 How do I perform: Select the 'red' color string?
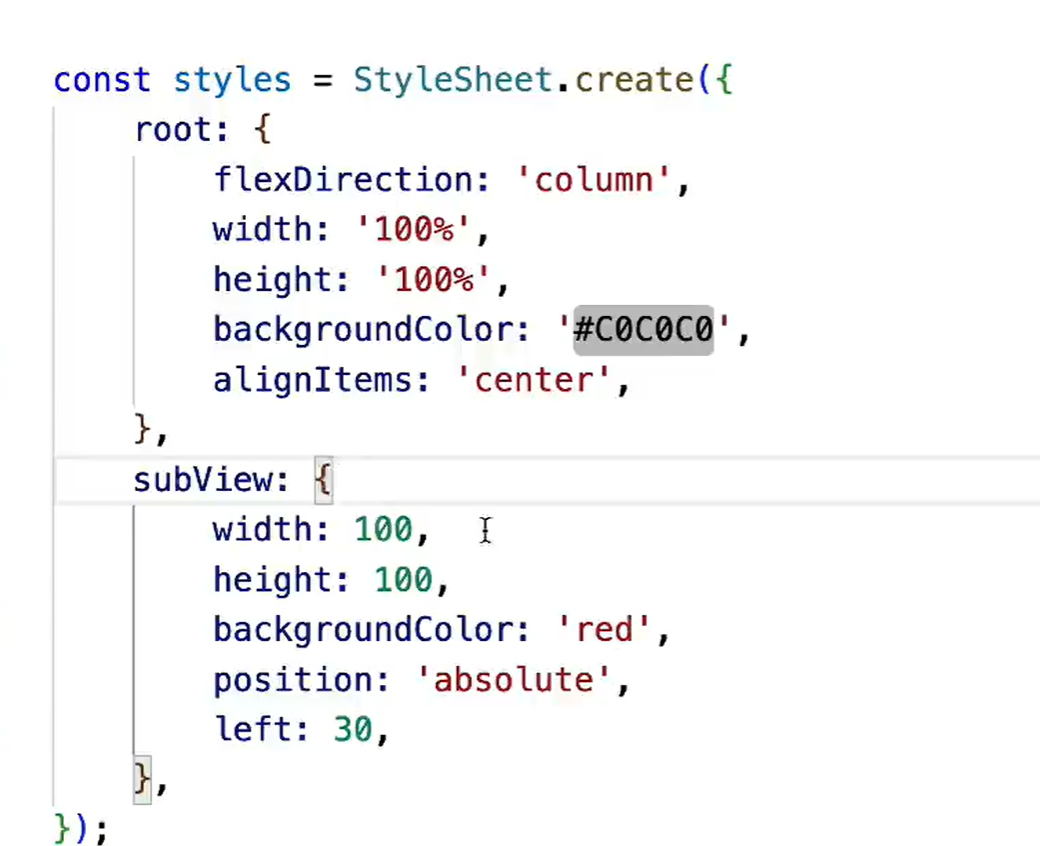click(x=604, y=630)
